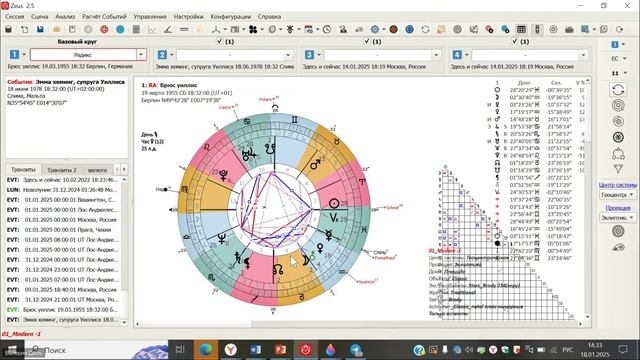
Task: Open Yandex Browser from the taskbar
Action: pos(231,350)
